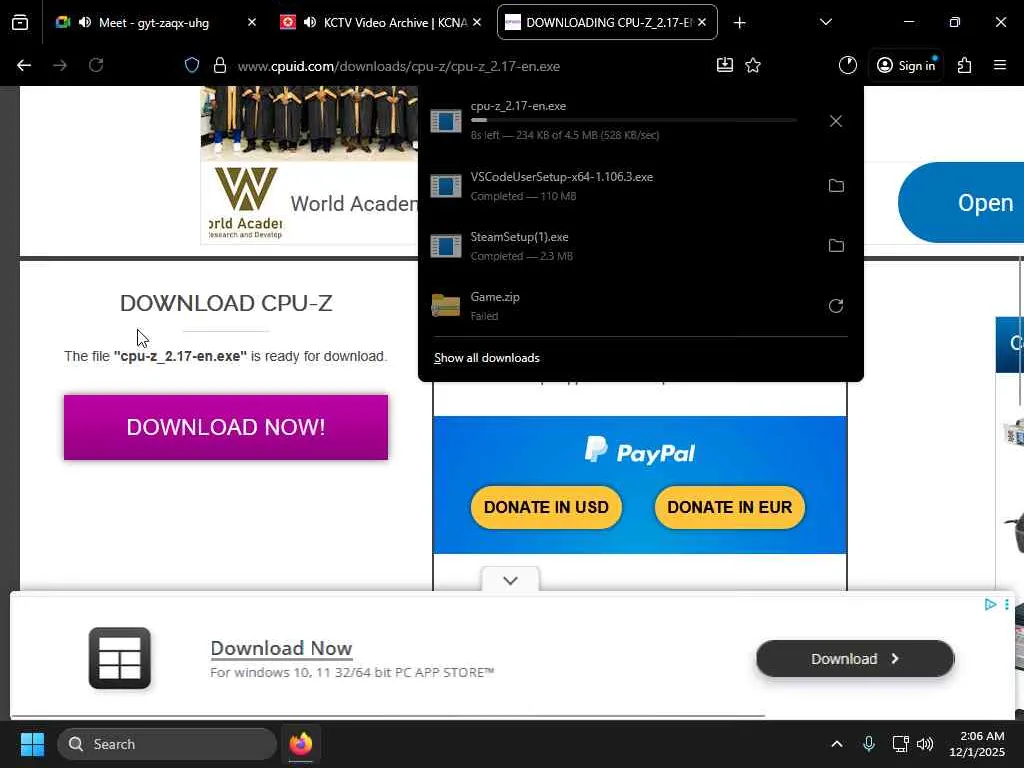Click the ad Download button

pos(855,659)
